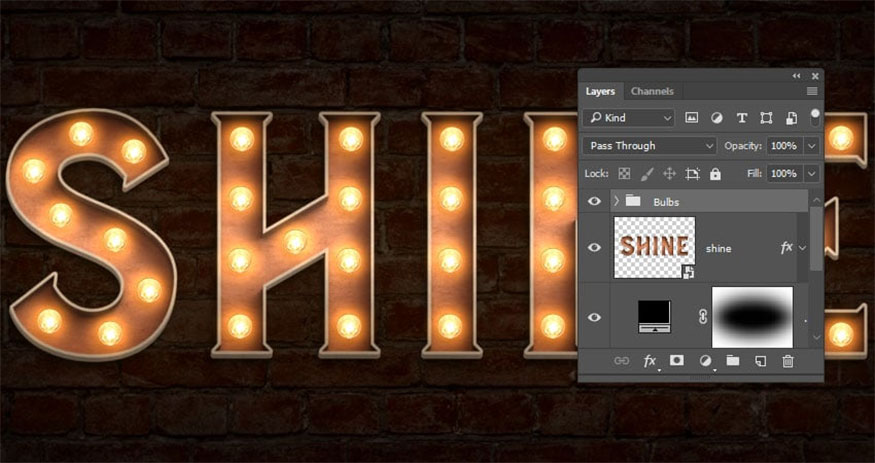Open the Kind filter dropdown
Viewport: 875px width, 463px height.
click(x=629, y=118)
